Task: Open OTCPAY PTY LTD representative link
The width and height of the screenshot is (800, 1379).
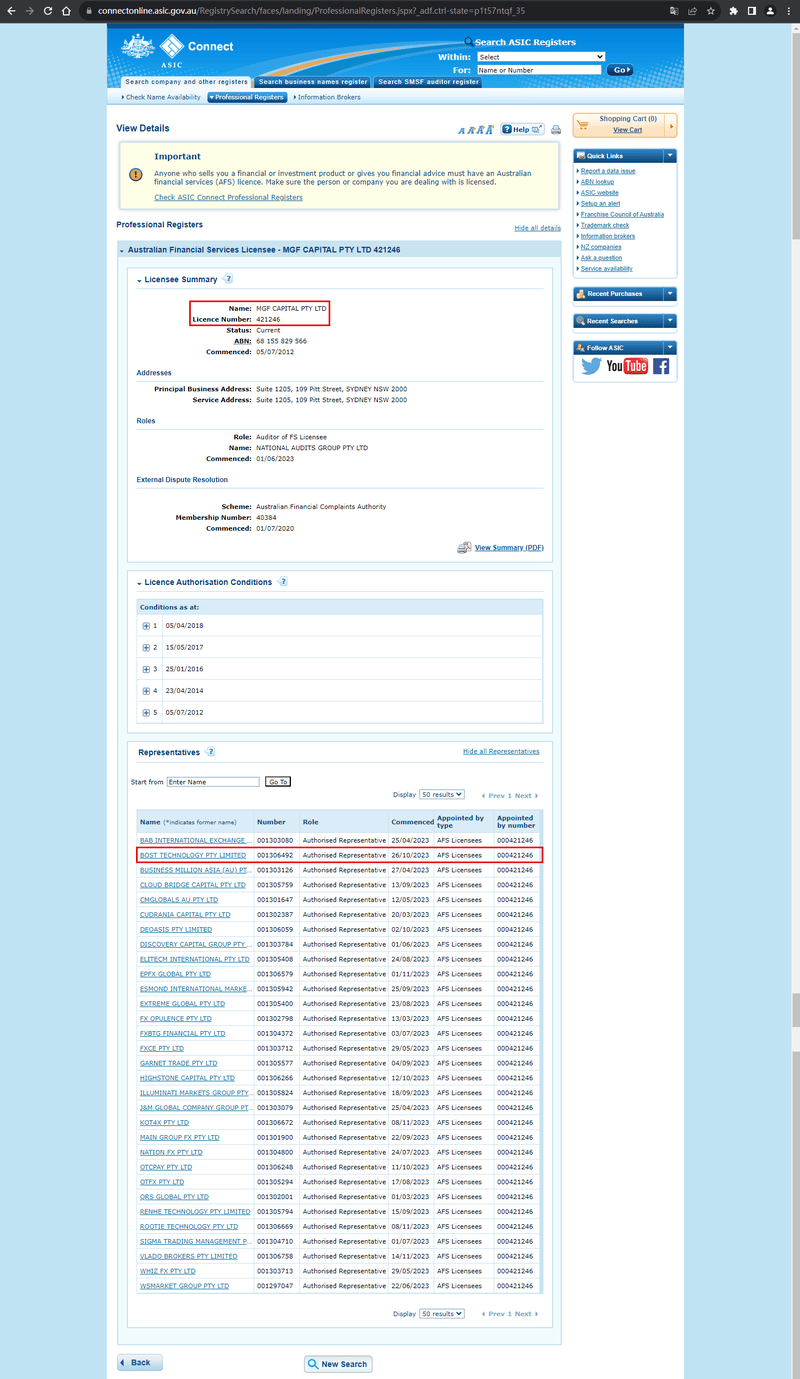Action: point(166,1167)
